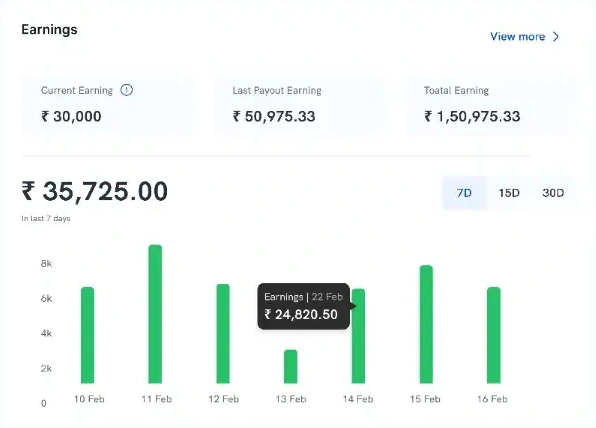This screenshot has width=596, height=428.
Task: Click the 16 Feb earnings bar
Action: (x=494, y=335)
